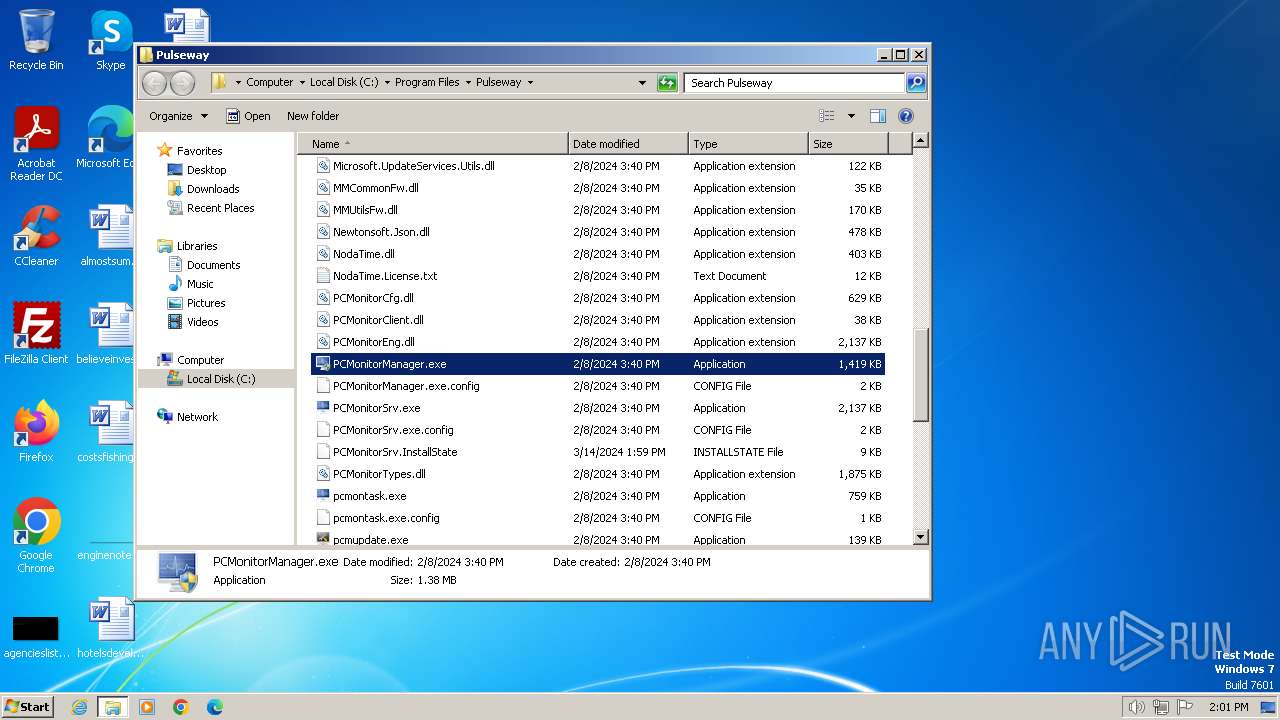This screenshot has height=720, width=1280.
Task: Click the file list scroll down arrow
Action: 921,537
